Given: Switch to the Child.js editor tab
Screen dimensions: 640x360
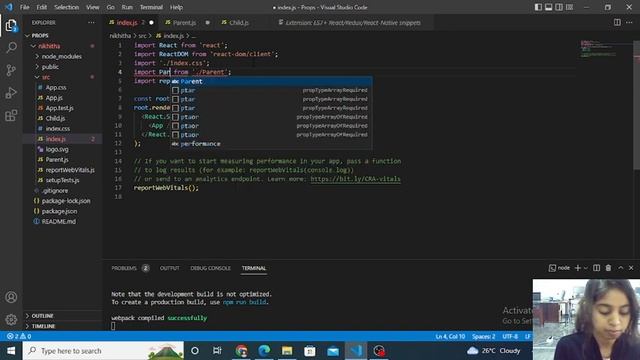Looking at the screenshot, I should pos(239,23).
